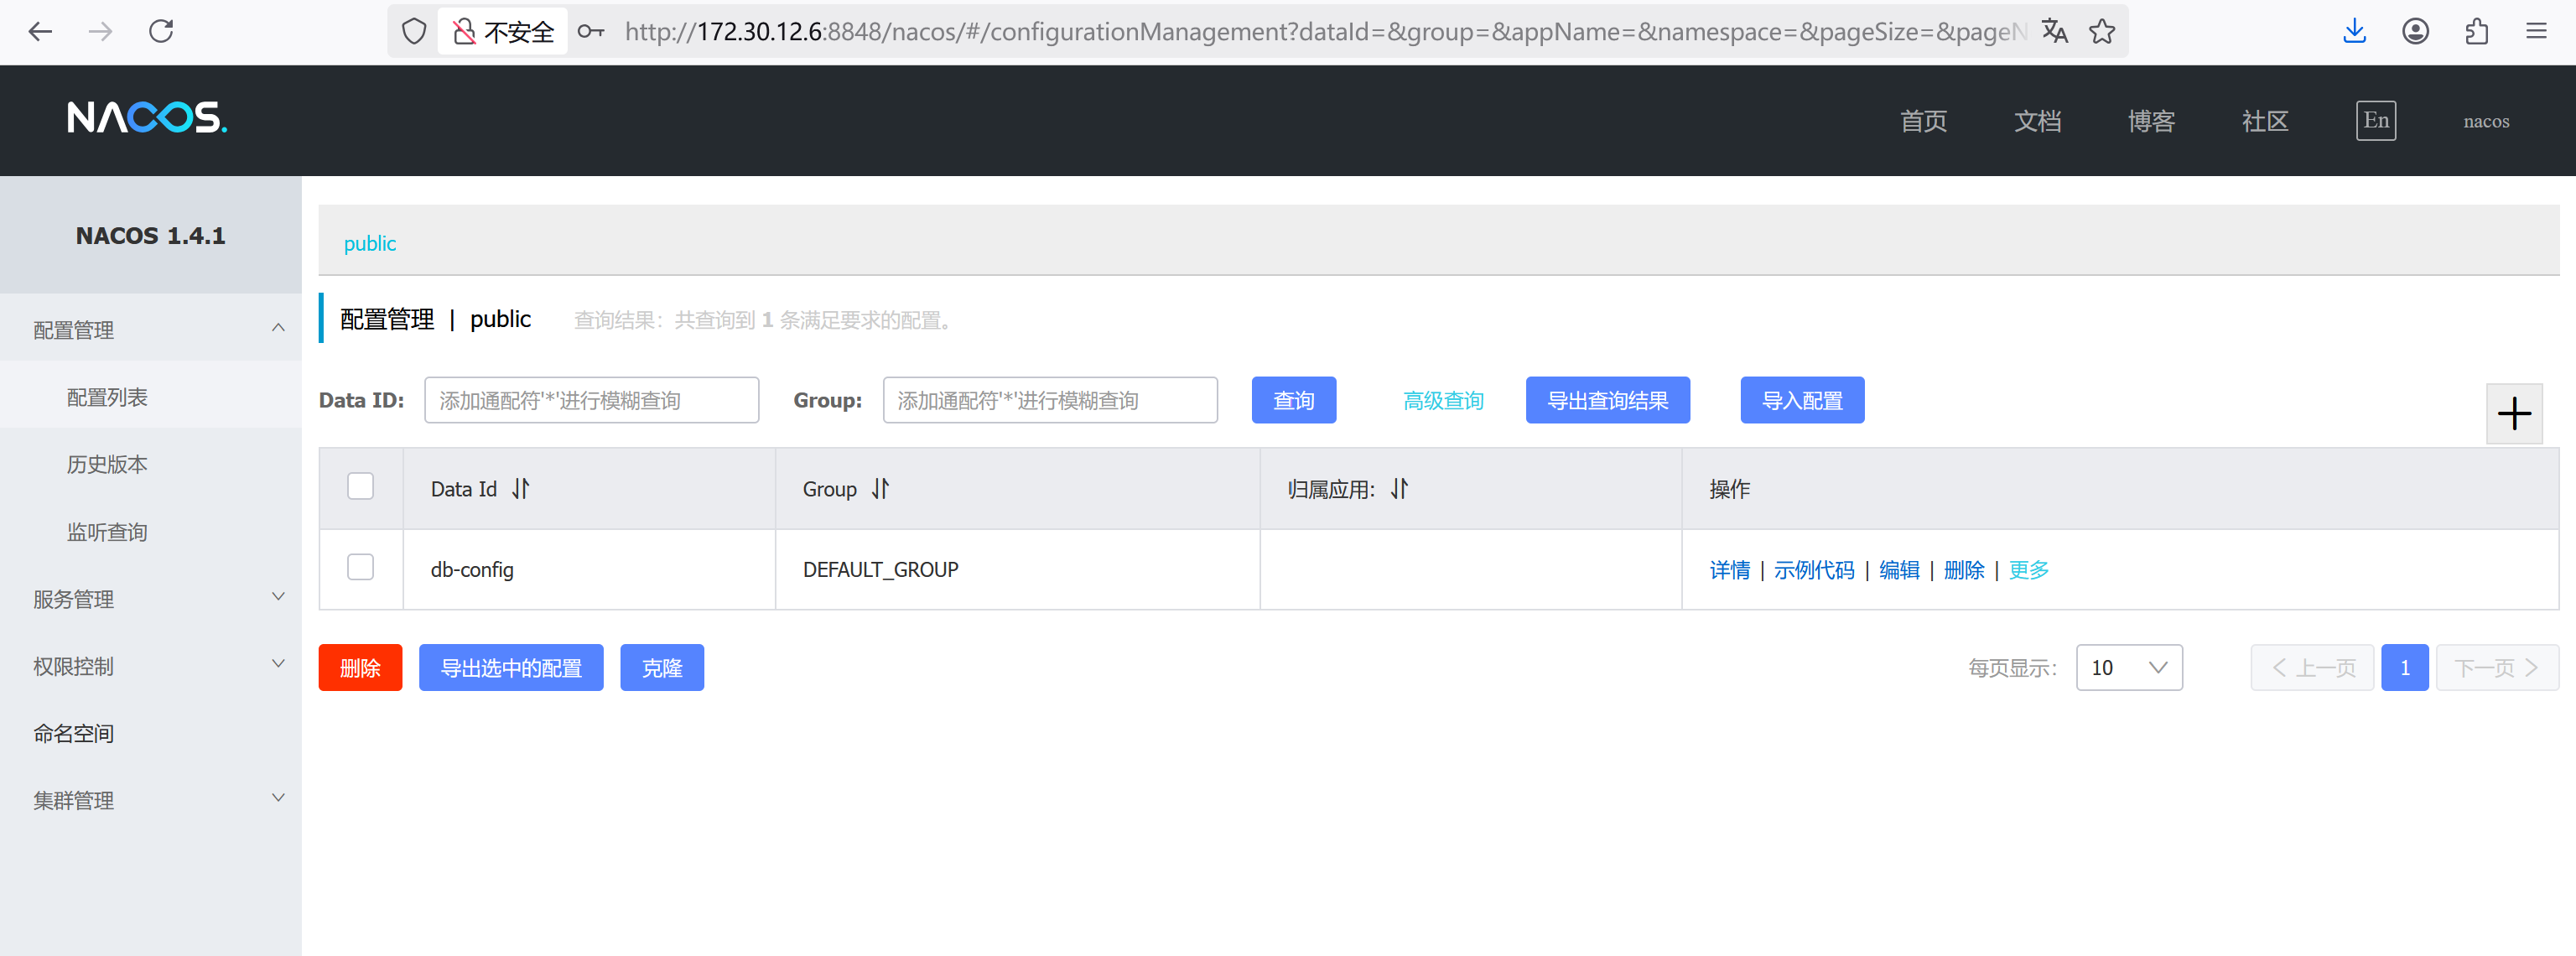Tick the checkbox for db-config row
Viewport: 2576px width, 956px height.
[360, 568]
